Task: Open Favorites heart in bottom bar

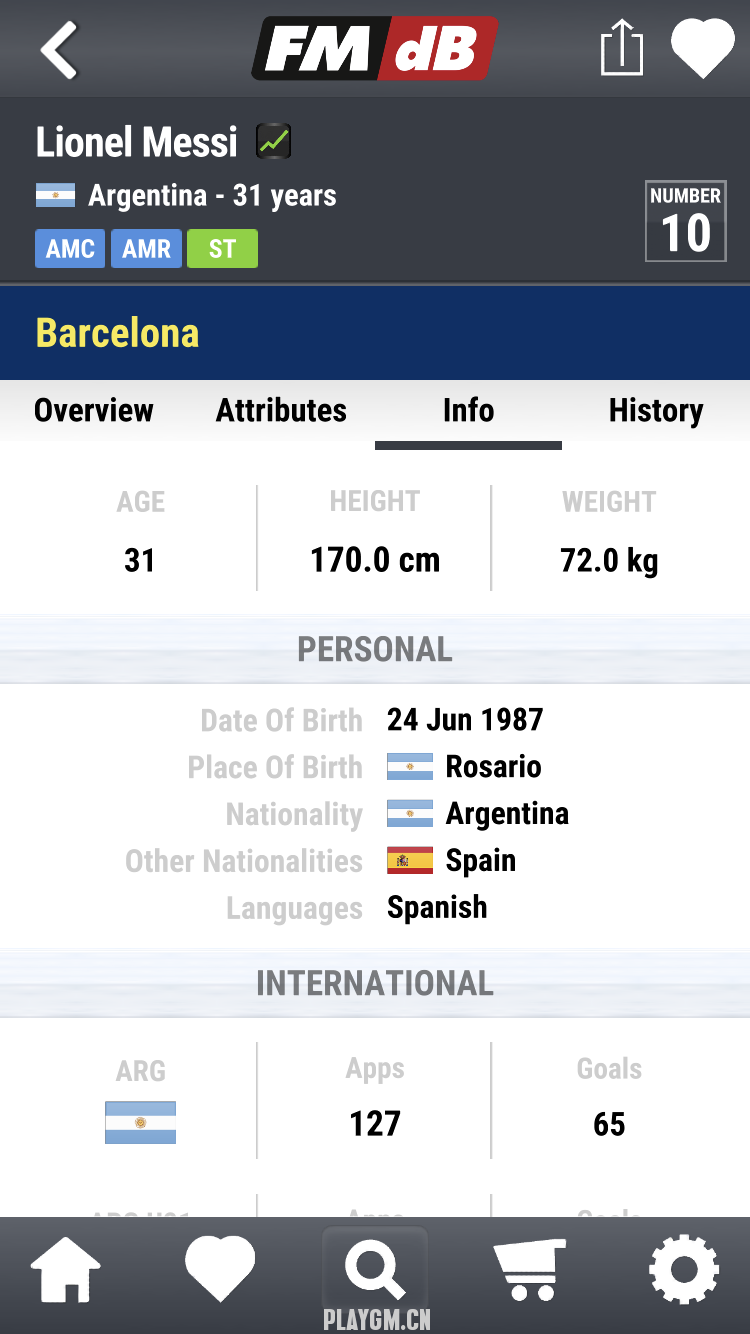Action: point(220,1269)
